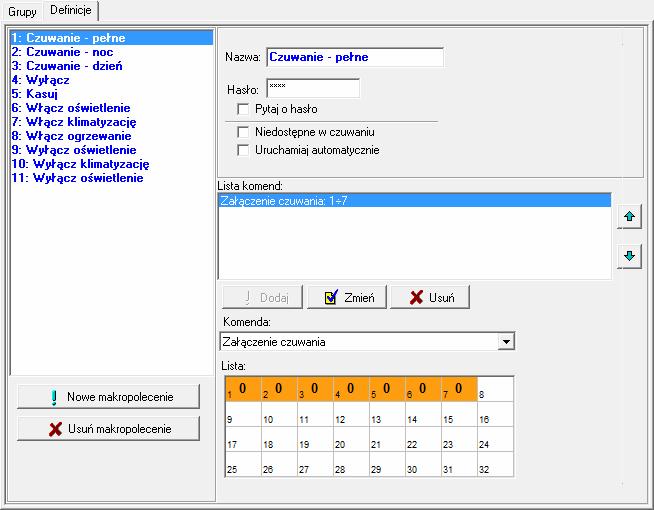Select macro '2: Czuwanie - noc'
This screenshot has height=510, width=654.
coord(112,52)
